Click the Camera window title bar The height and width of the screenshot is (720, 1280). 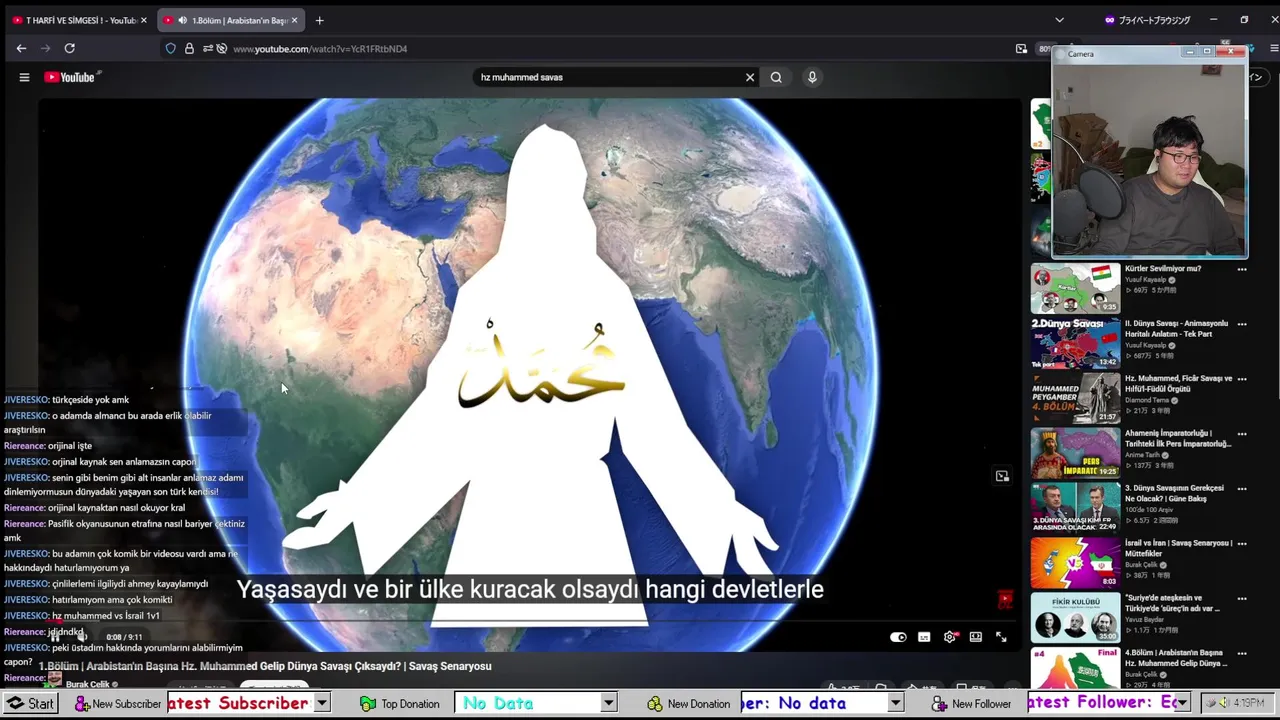tap(1122, 54)
